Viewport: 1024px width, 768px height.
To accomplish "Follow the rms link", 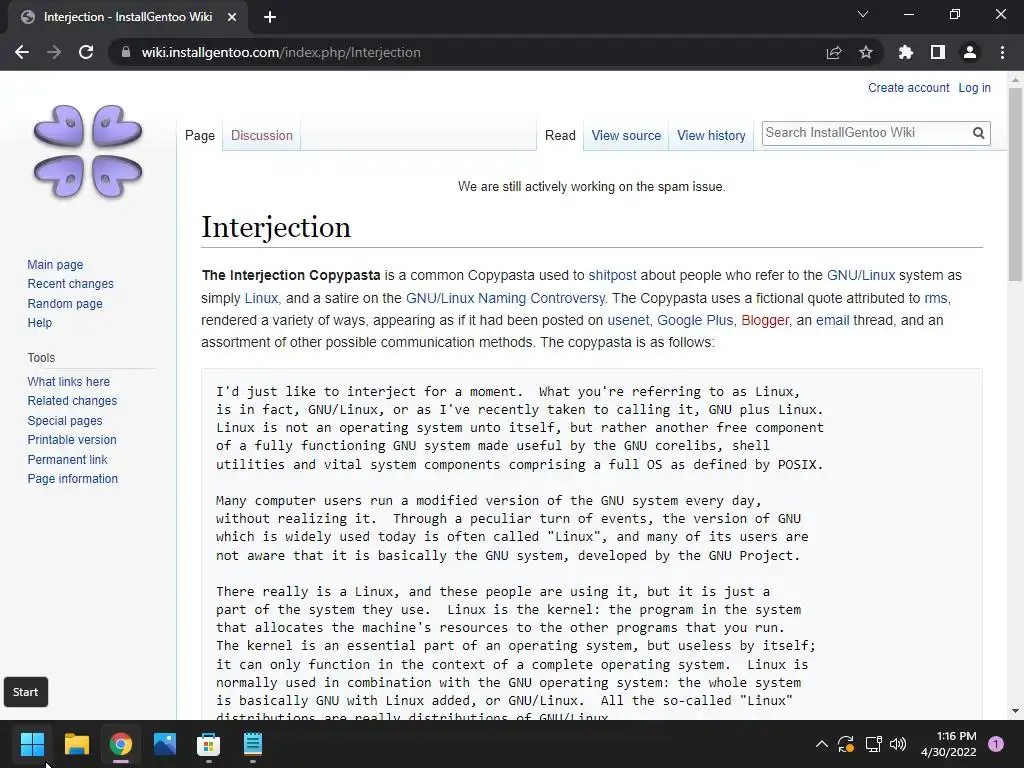I will pos(936,298).
